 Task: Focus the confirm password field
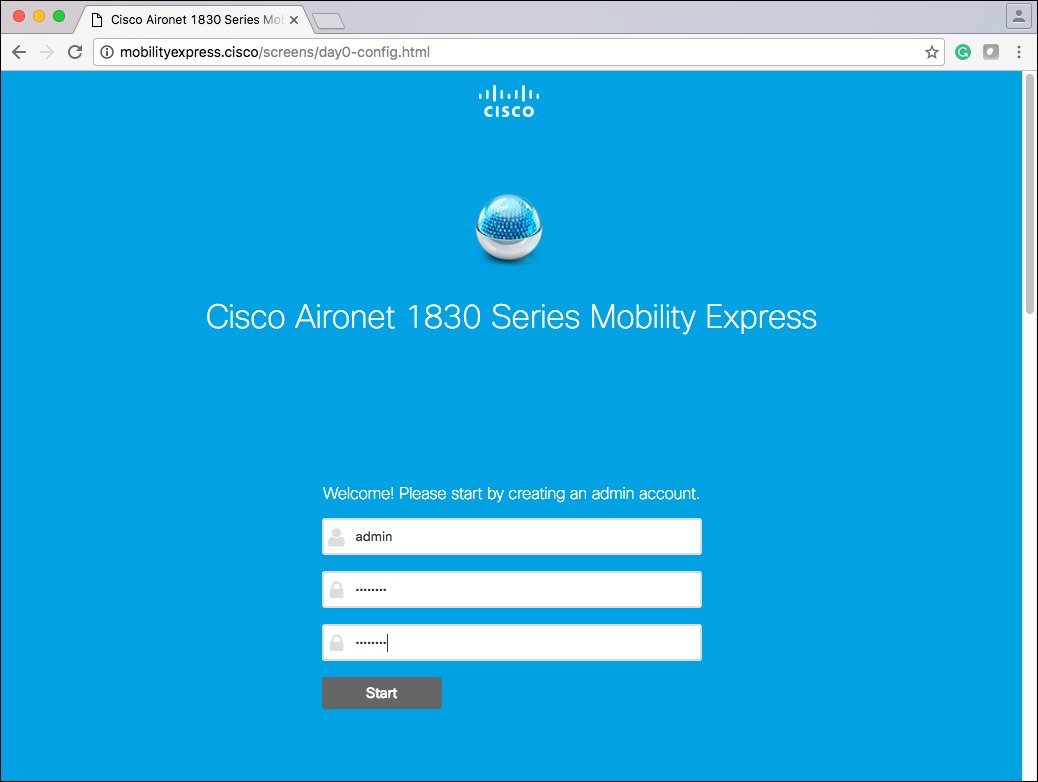512,643
